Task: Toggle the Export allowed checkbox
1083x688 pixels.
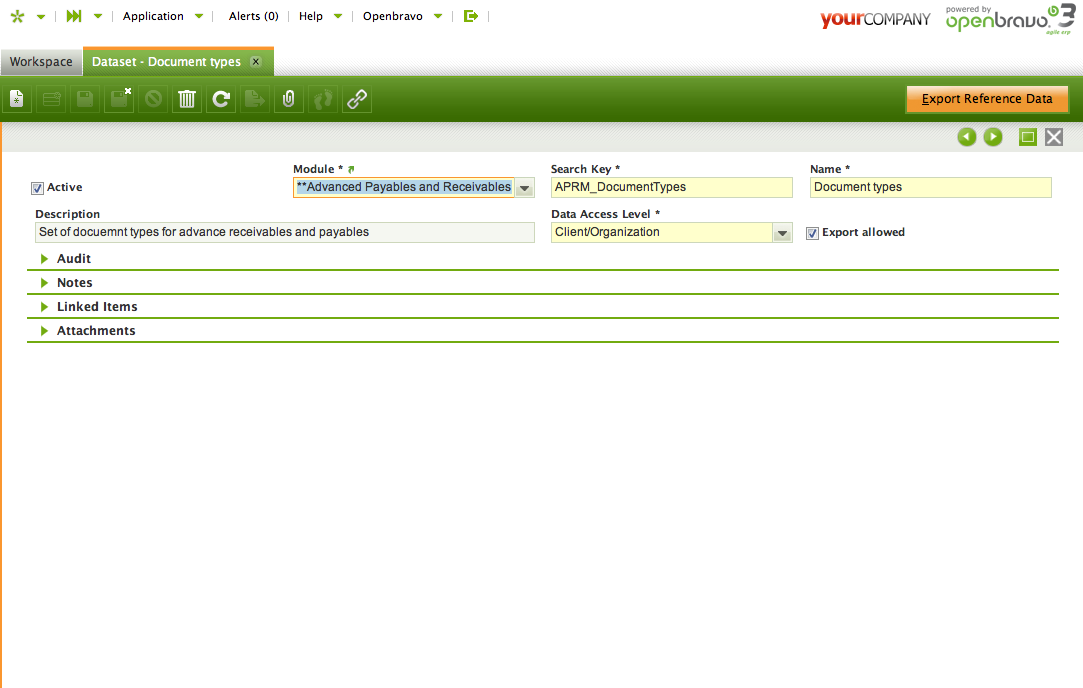Action: (x=813, y=233)
